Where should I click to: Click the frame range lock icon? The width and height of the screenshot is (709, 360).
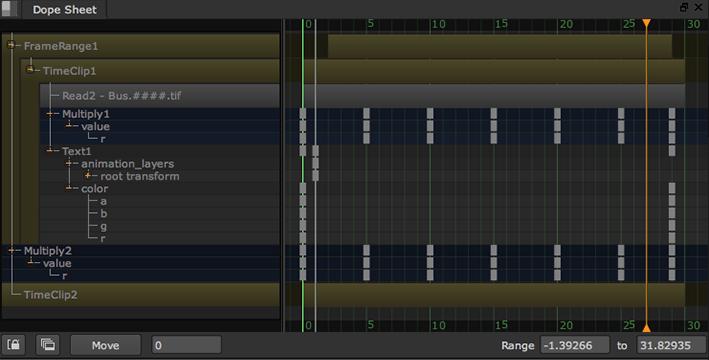[x=13, y=345]
